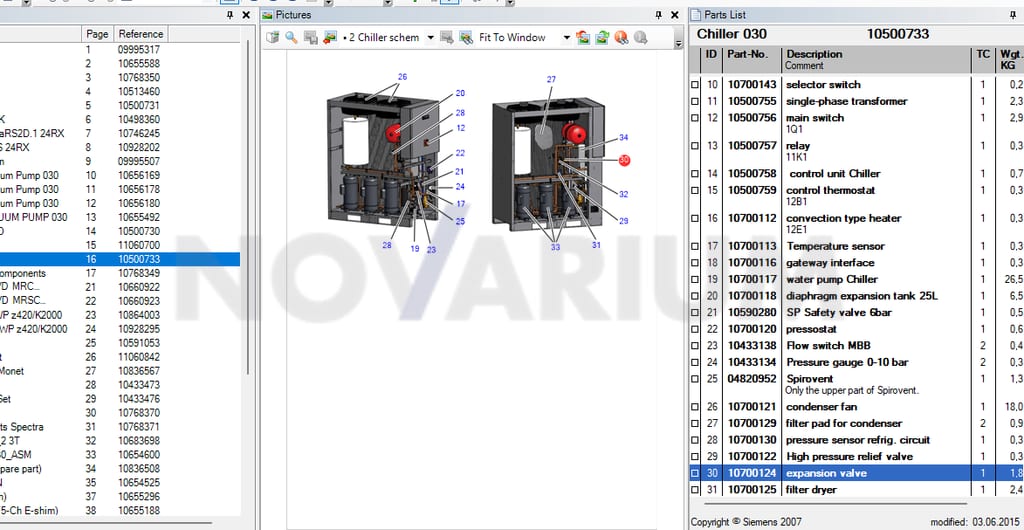Check the box for selector switch row
1024x530 pixels.
click(x=695, y=85)
